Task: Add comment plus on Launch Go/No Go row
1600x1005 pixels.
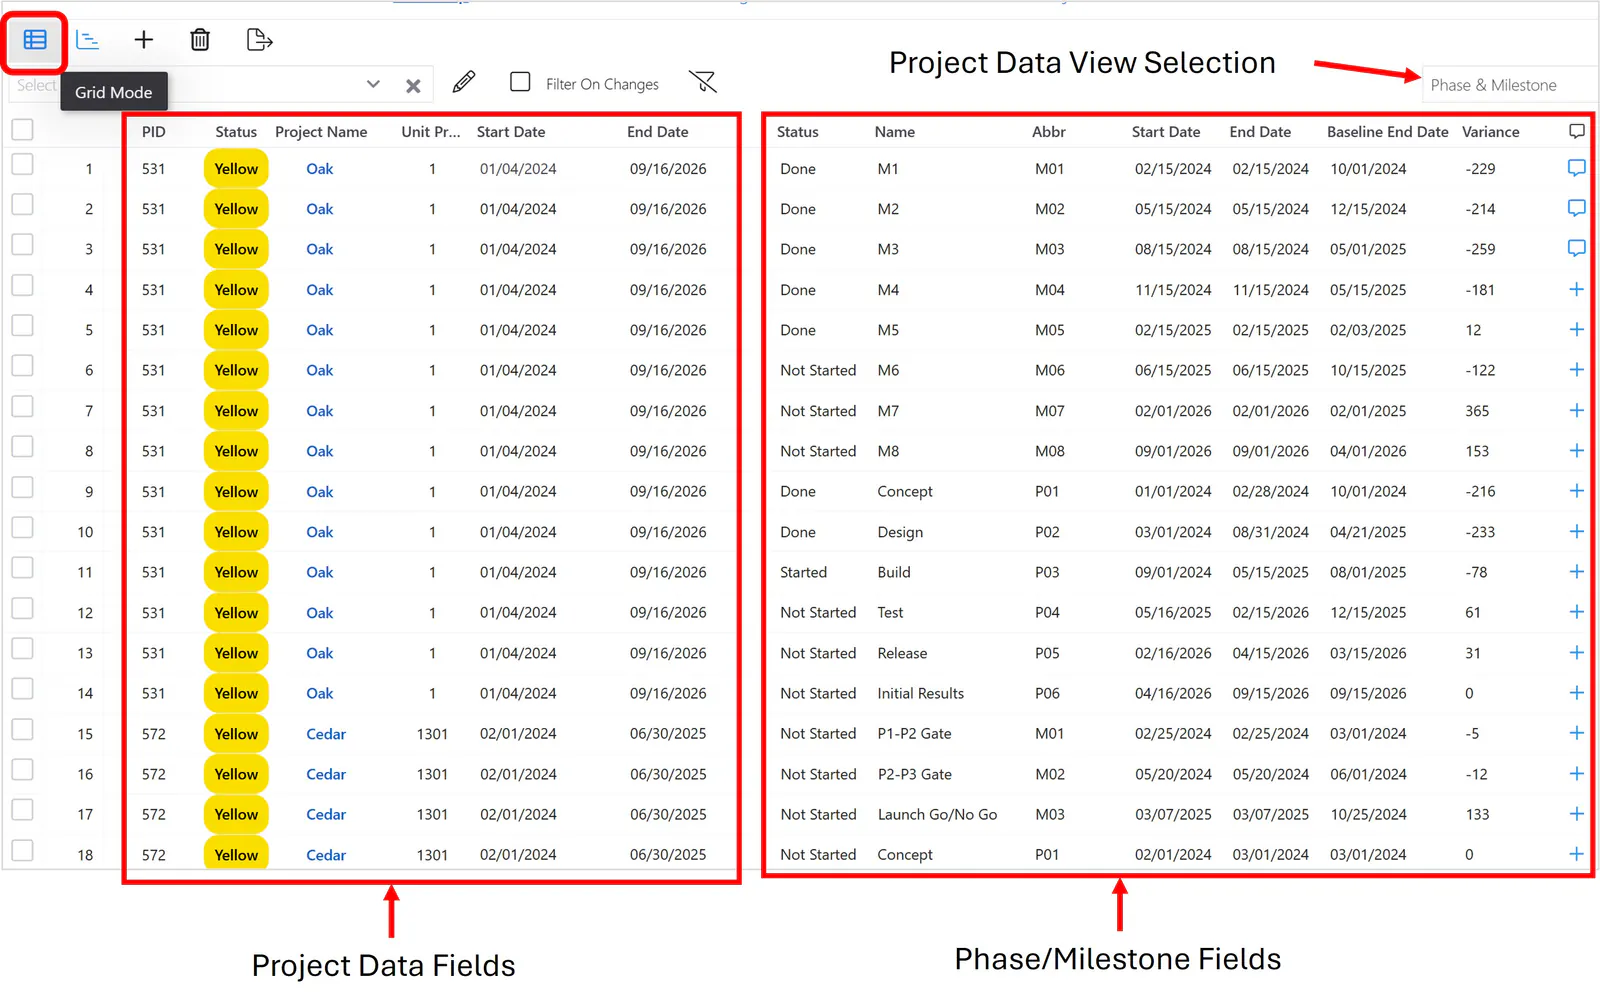Action: pos(1577,814)
